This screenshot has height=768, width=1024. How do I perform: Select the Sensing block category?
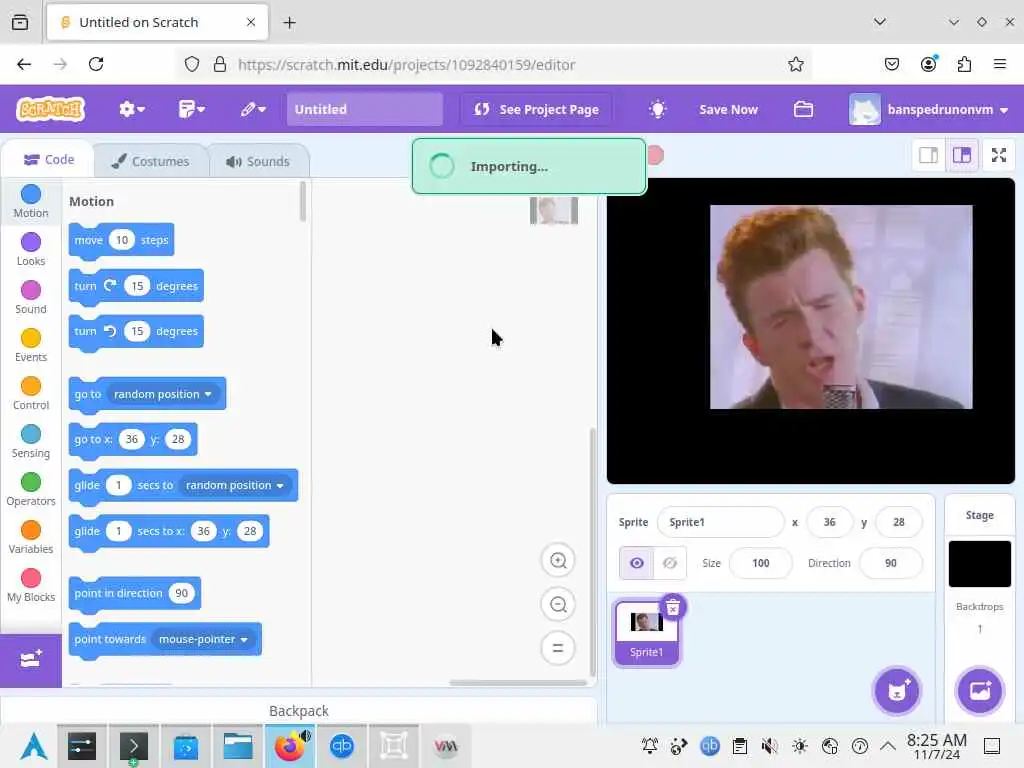[31, 441]
